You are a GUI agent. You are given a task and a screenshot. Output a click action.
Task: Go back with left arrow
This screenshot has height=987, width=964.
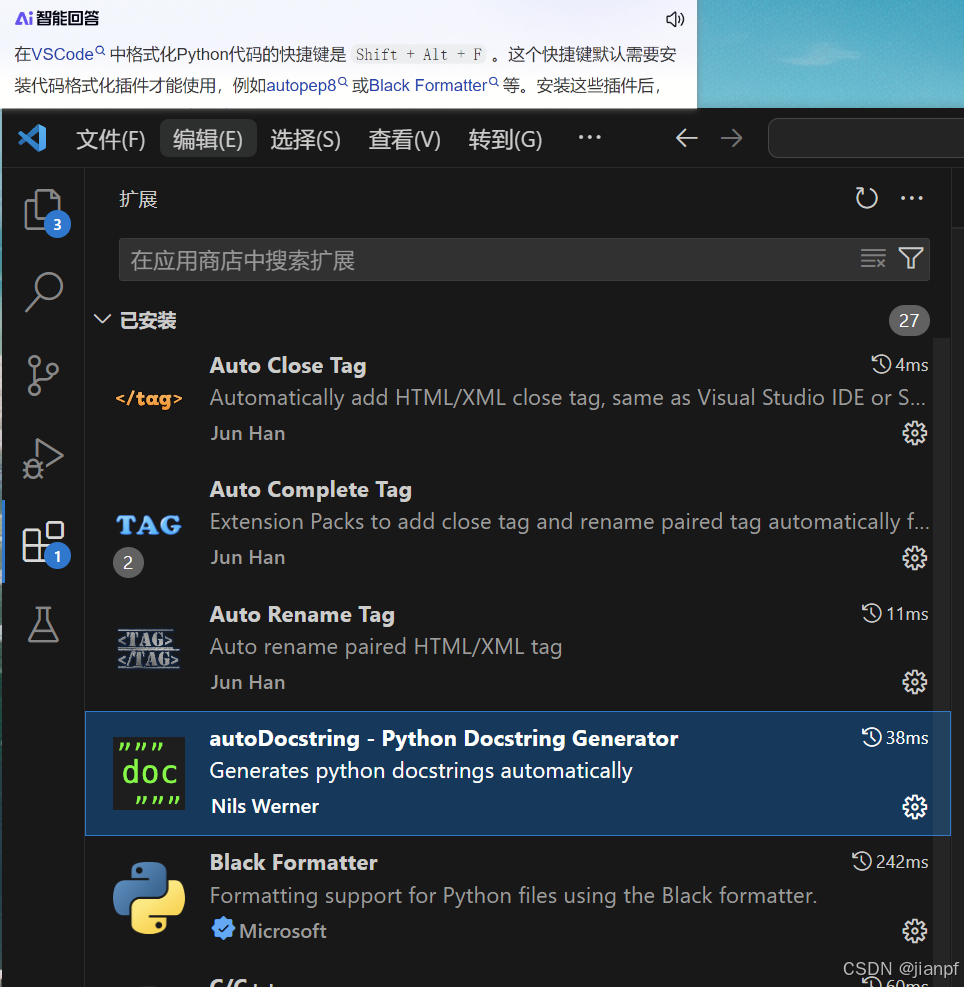[x=686, y=138]
